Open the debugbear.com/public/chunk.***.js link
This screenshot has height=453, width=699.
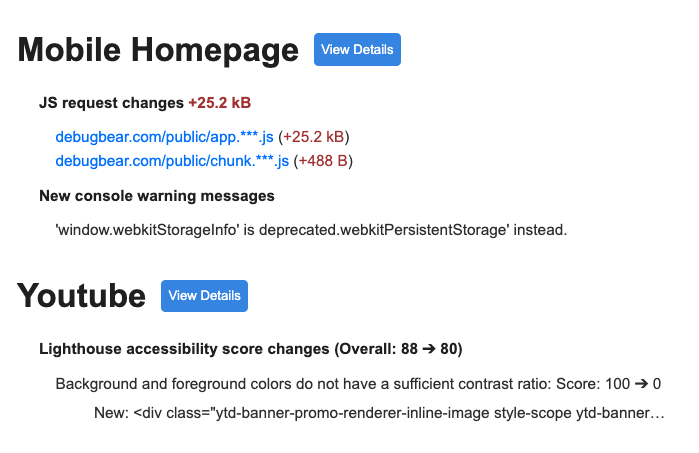172,161
